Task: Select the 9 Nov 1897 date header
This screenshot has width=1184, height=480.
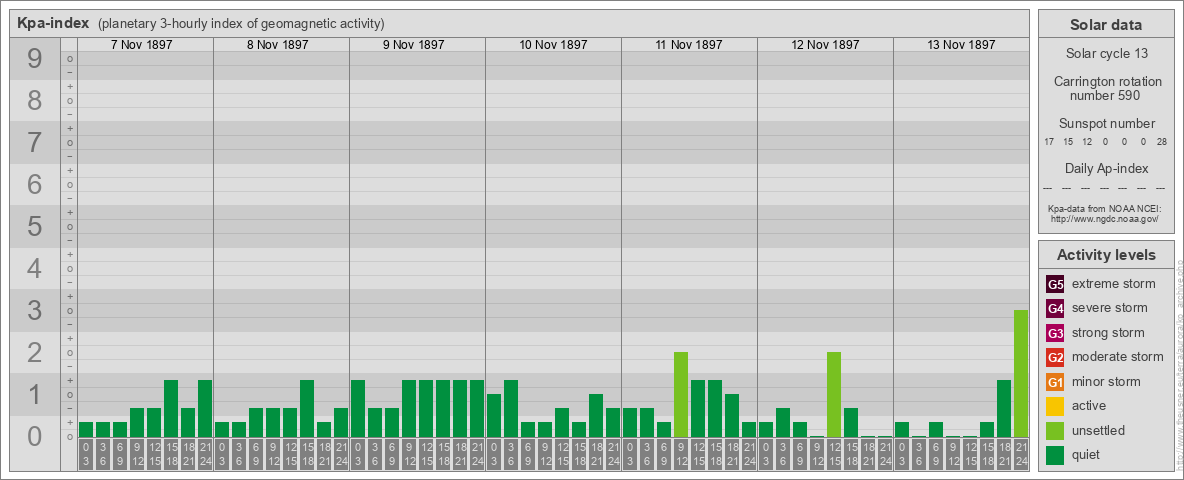Action: [414, 45]
